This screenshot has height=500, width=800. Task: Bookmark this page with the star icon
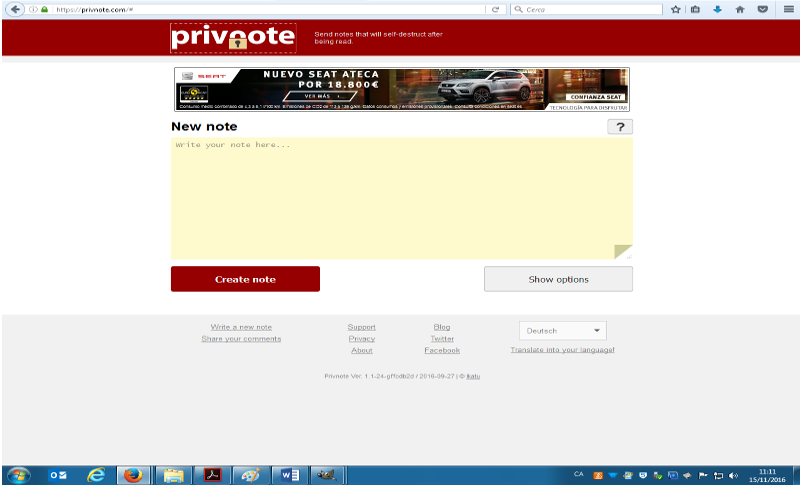(676, 9)
